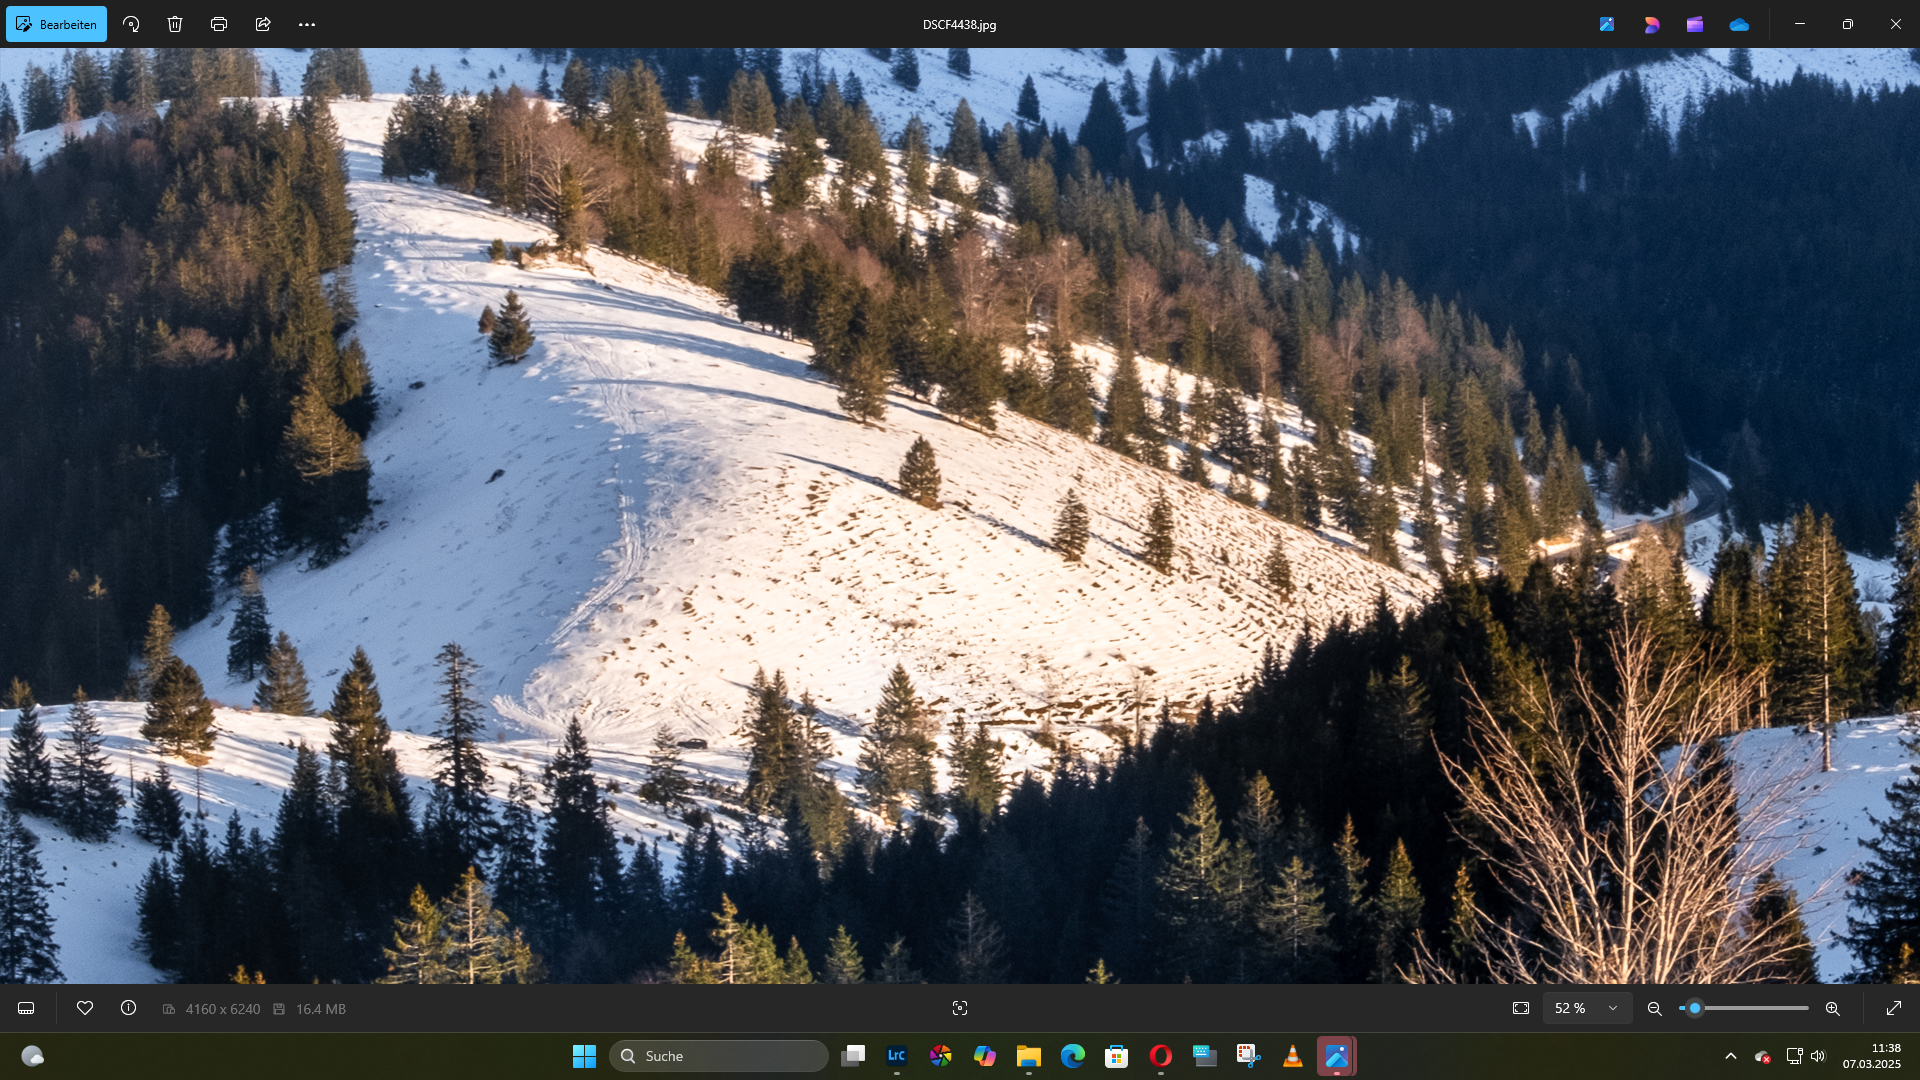The image size is (1920, 1080).
Task: Open the Microsoft Designer icon in title bar
Action: click(x=1651, y=24)
